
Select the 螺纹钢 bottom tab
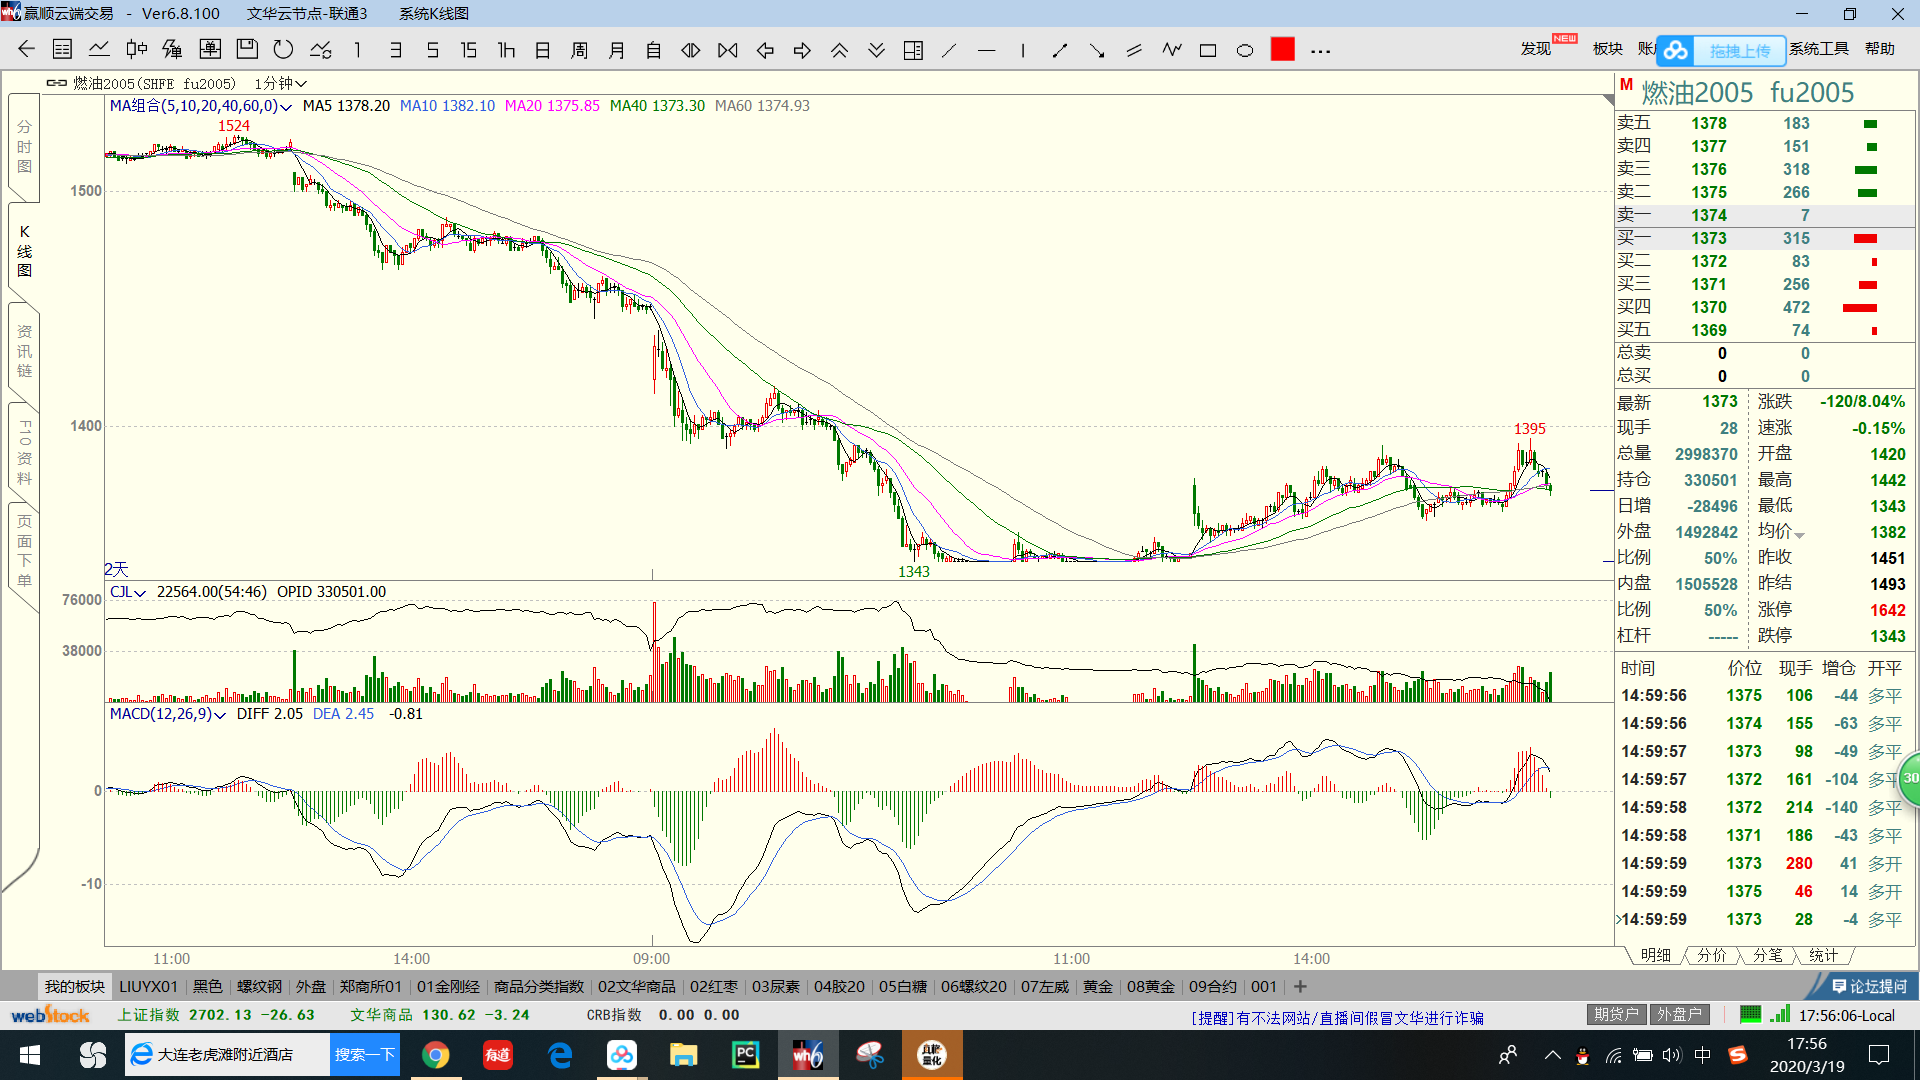259,986
